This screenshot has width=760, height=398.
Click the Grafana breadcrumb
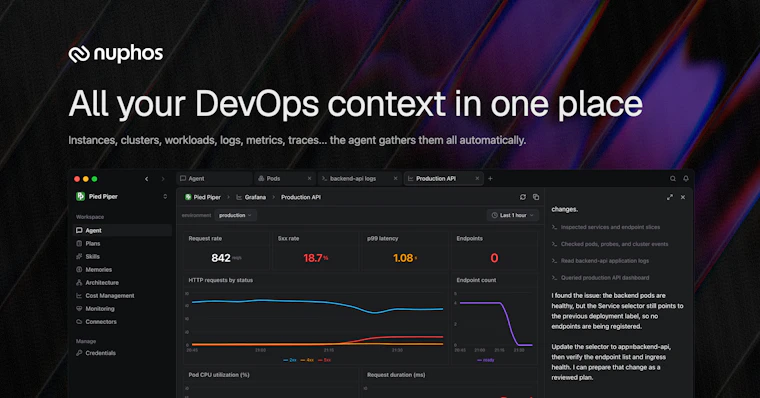251,197
